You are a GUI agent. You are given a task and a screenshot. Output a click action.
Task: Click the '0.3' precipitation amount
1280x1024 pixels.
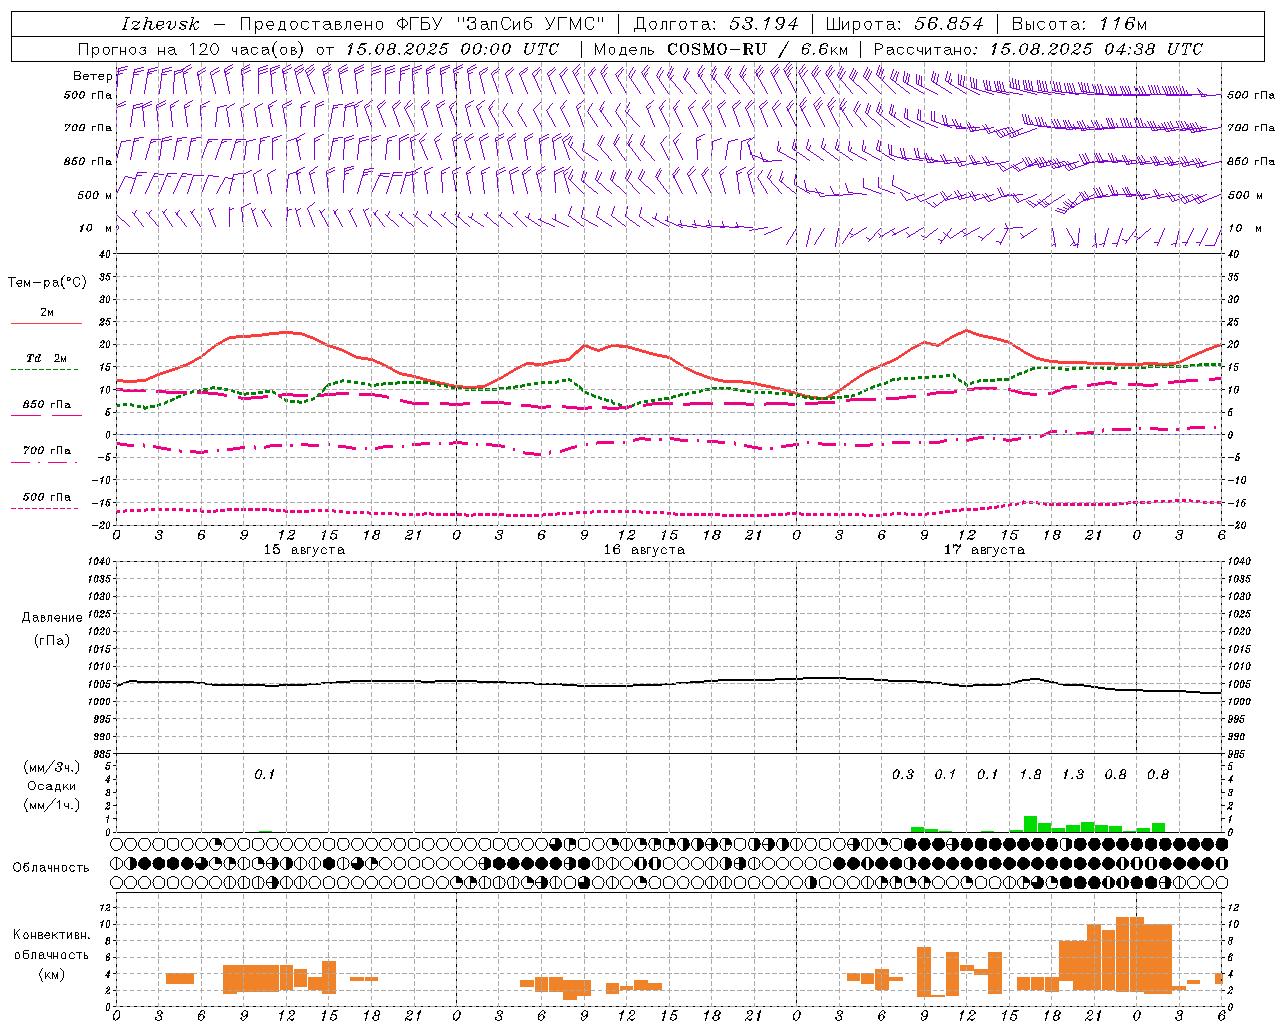(903, 775)
